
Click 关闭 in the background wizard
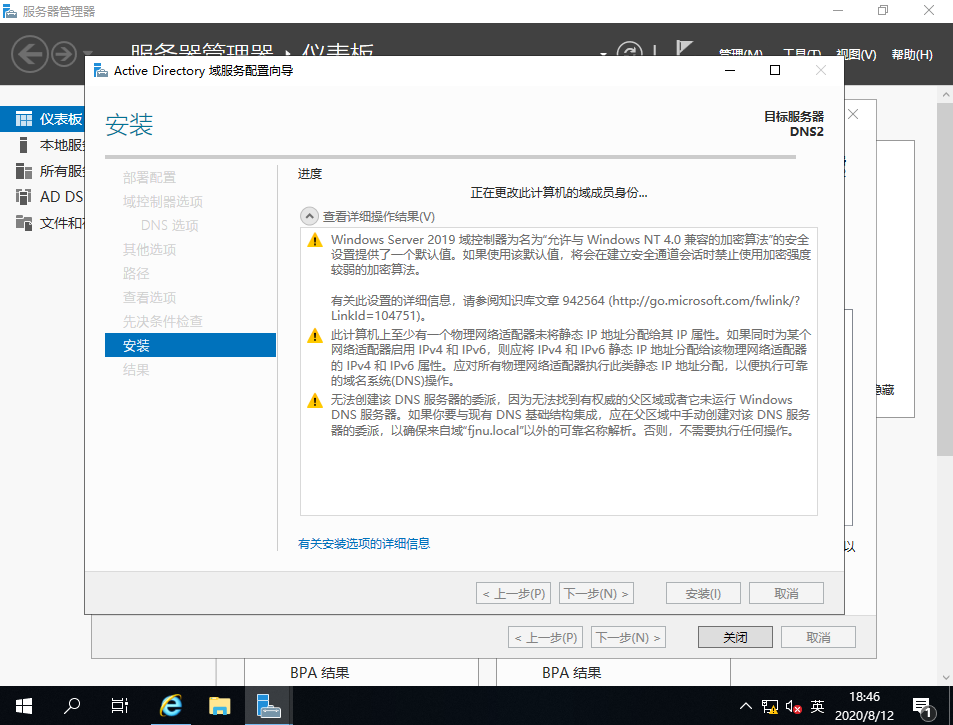coord(735,637)
